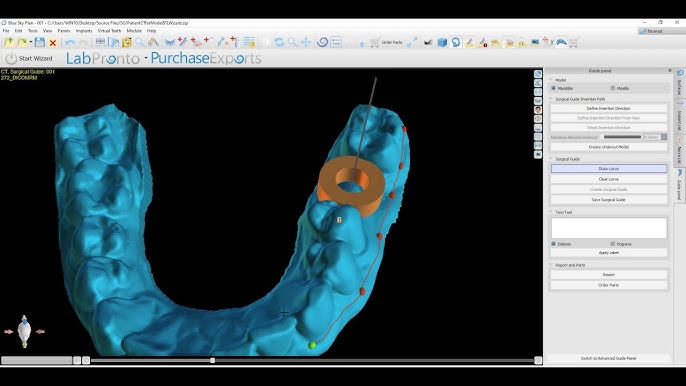
Task: Click the Draw curve button
Action: [609, 168]
